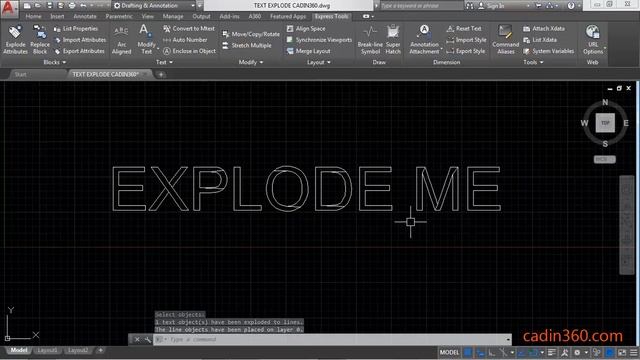Switch to the Layout1 tab

pyautogui.click(x=47, y=351)
